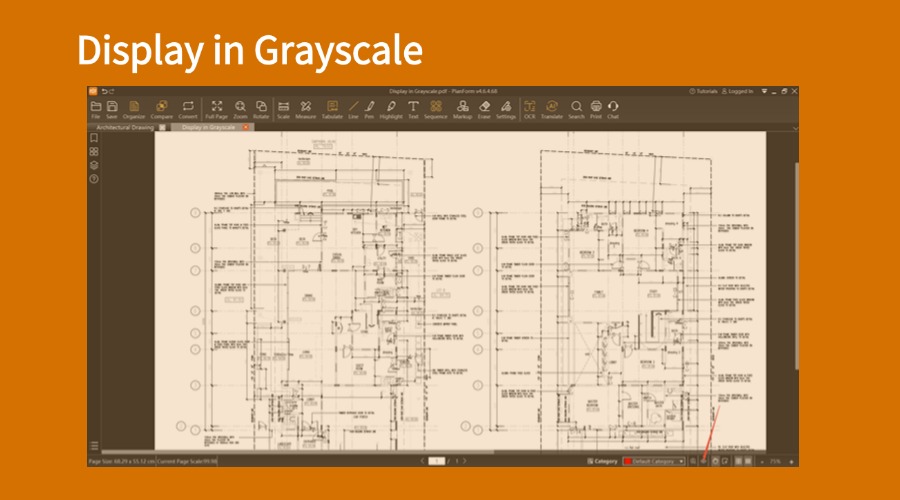Close the Display in Grayscale tab
The image size is (900, 500).
(246, 127)
